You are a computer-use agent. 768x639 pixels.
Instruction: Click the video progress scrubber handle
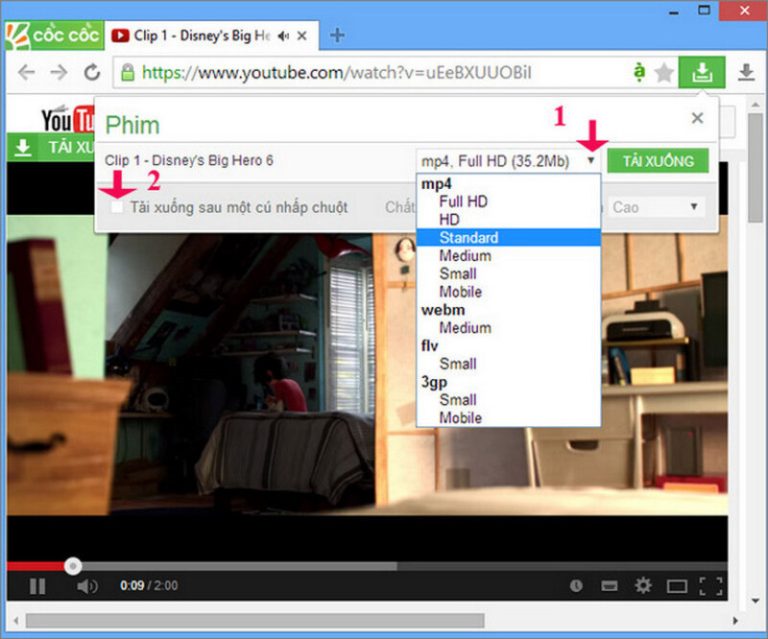[73, 566]
